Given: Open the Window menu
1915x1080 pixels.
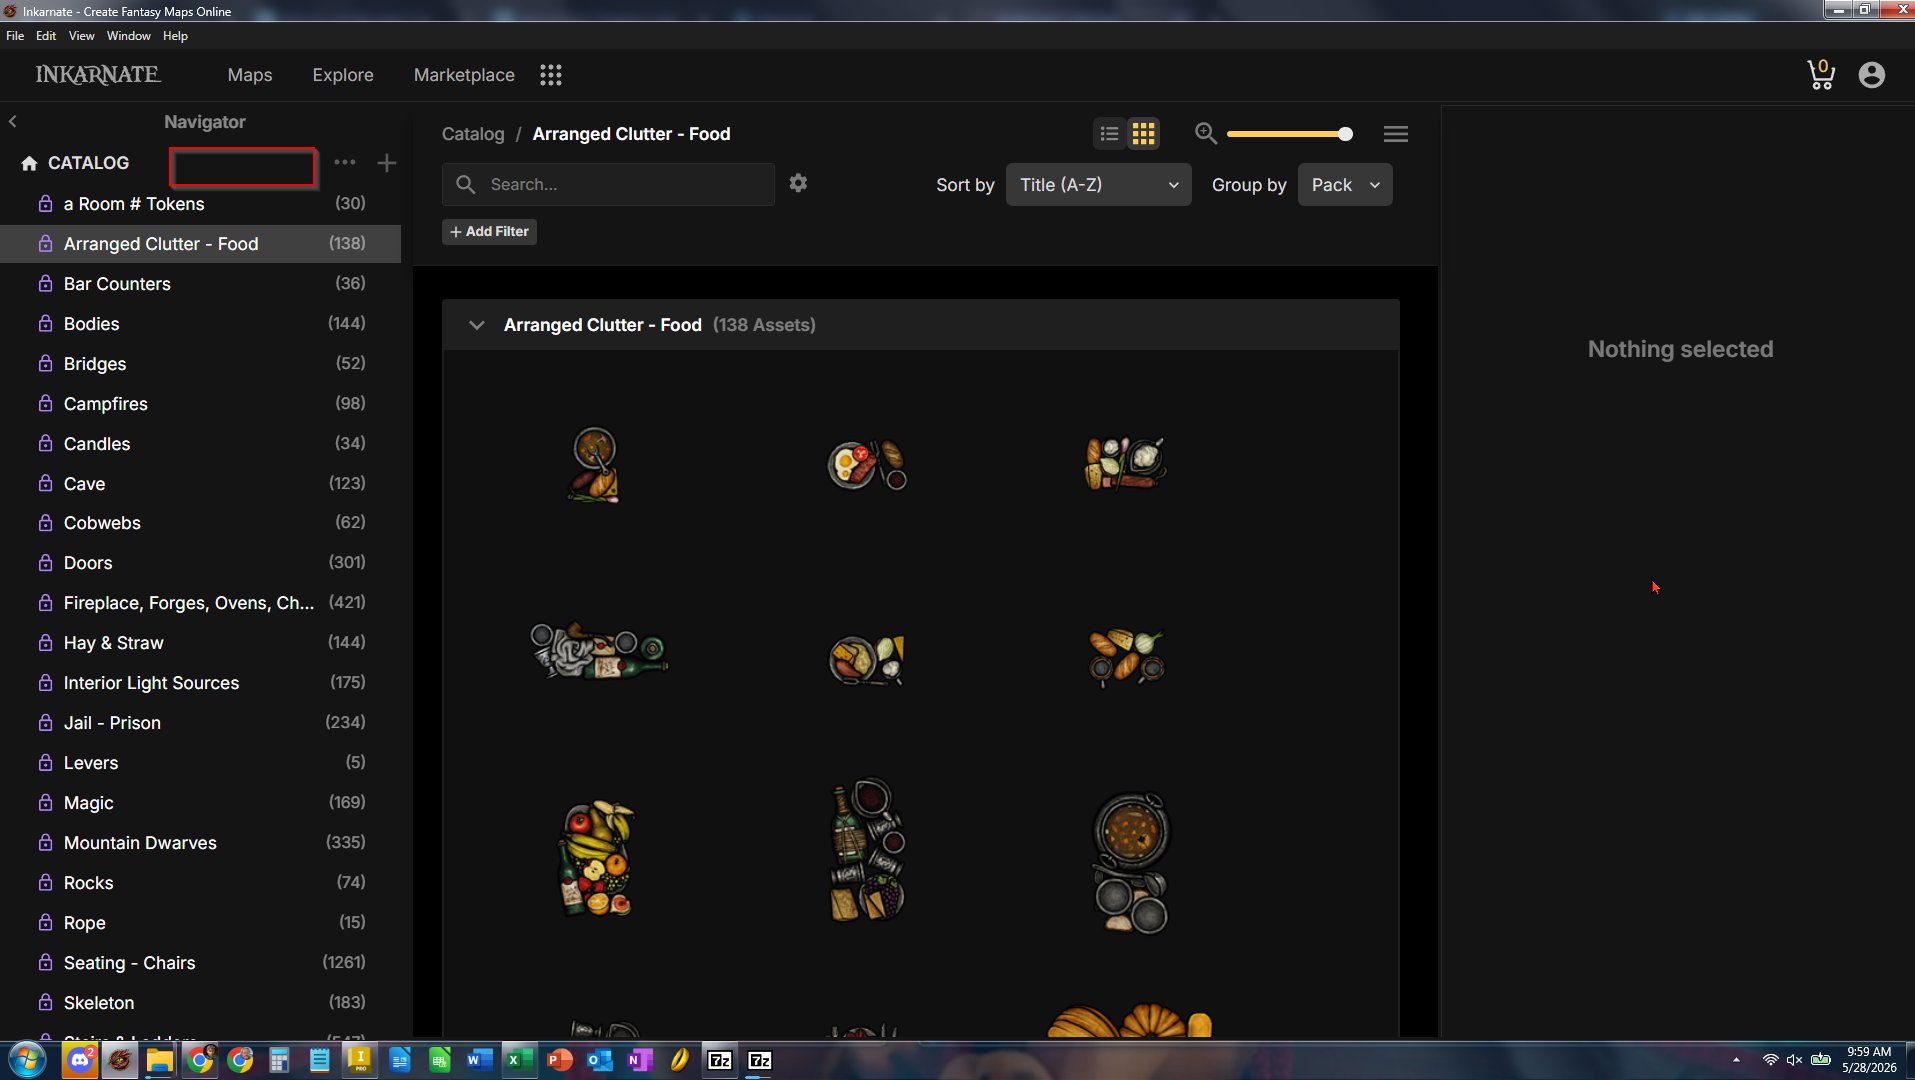Looking at the screenshot, I should click(x=129, y=36).
